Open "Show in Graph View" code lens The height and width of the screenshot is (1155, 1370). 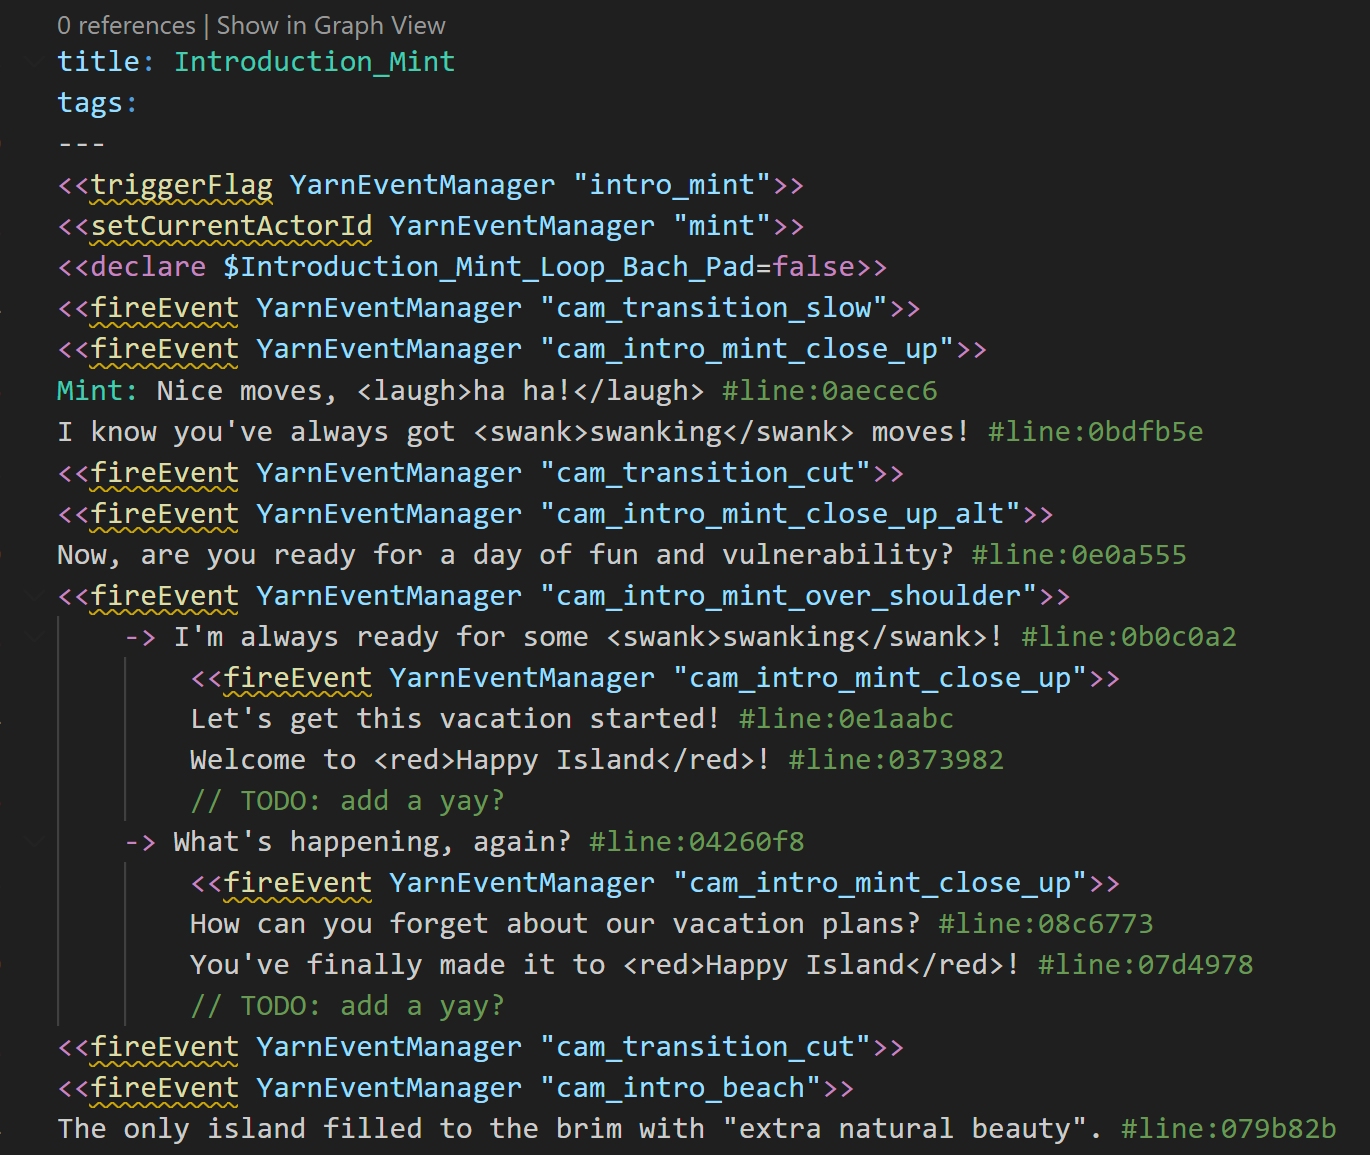[331, 25]
